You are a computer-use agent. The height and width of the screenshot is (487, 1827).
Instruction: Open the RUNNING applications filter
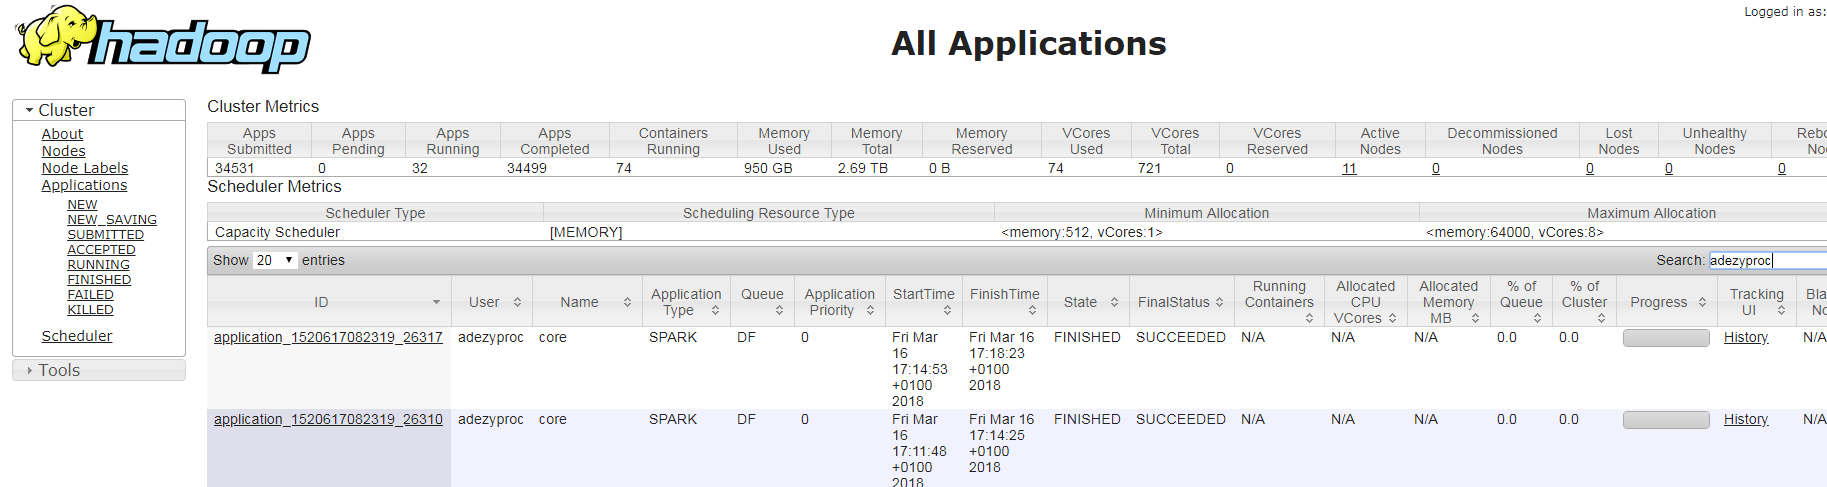click(98, 265)
